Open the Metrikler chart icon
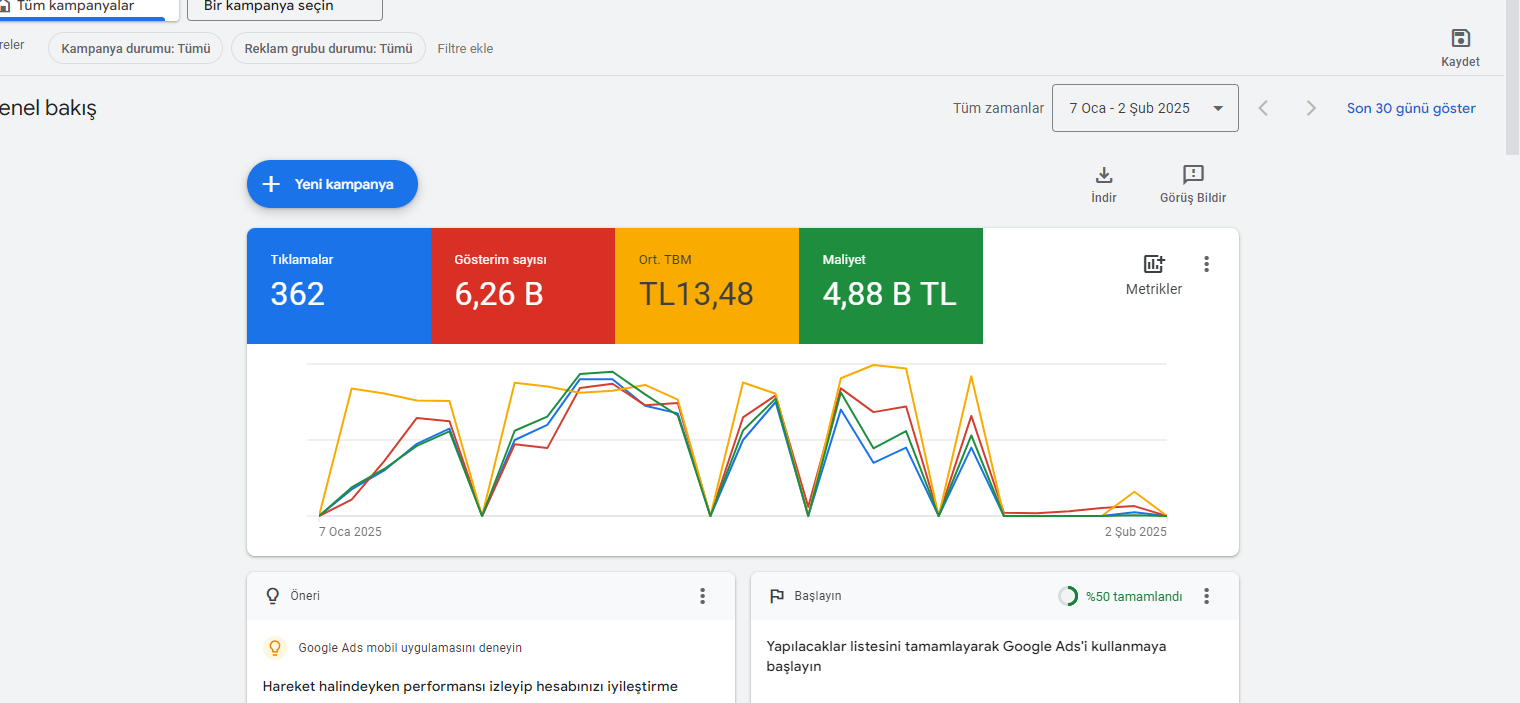The width and height of the screenshot is (1520, 703). tap(1154, 264)
